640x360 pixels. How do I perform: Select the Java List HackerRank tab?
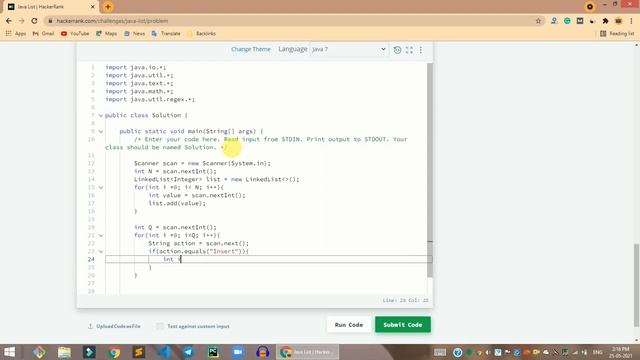[50, 7]
